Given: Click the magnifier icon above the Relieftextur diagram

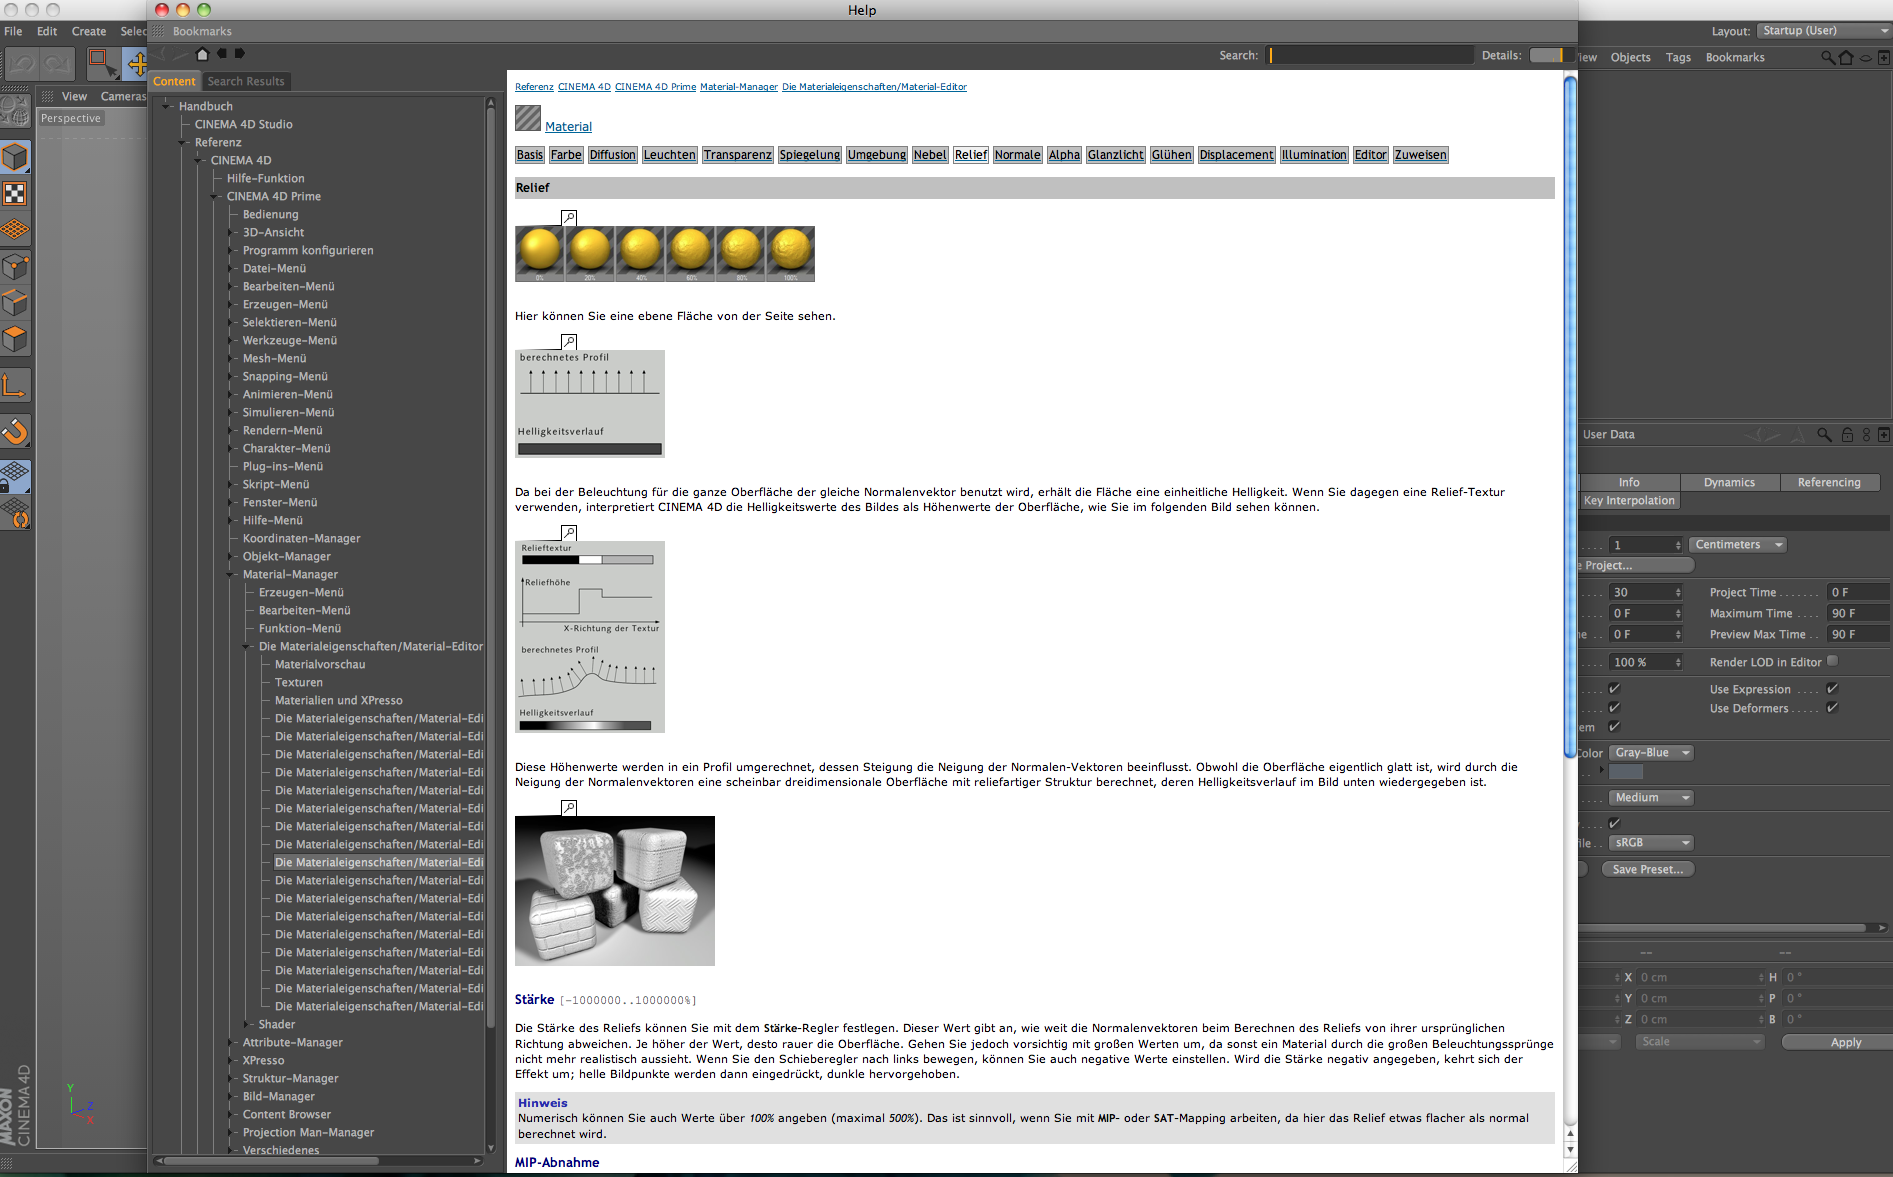Looking at the screenshot, I should tap(569, 532).
